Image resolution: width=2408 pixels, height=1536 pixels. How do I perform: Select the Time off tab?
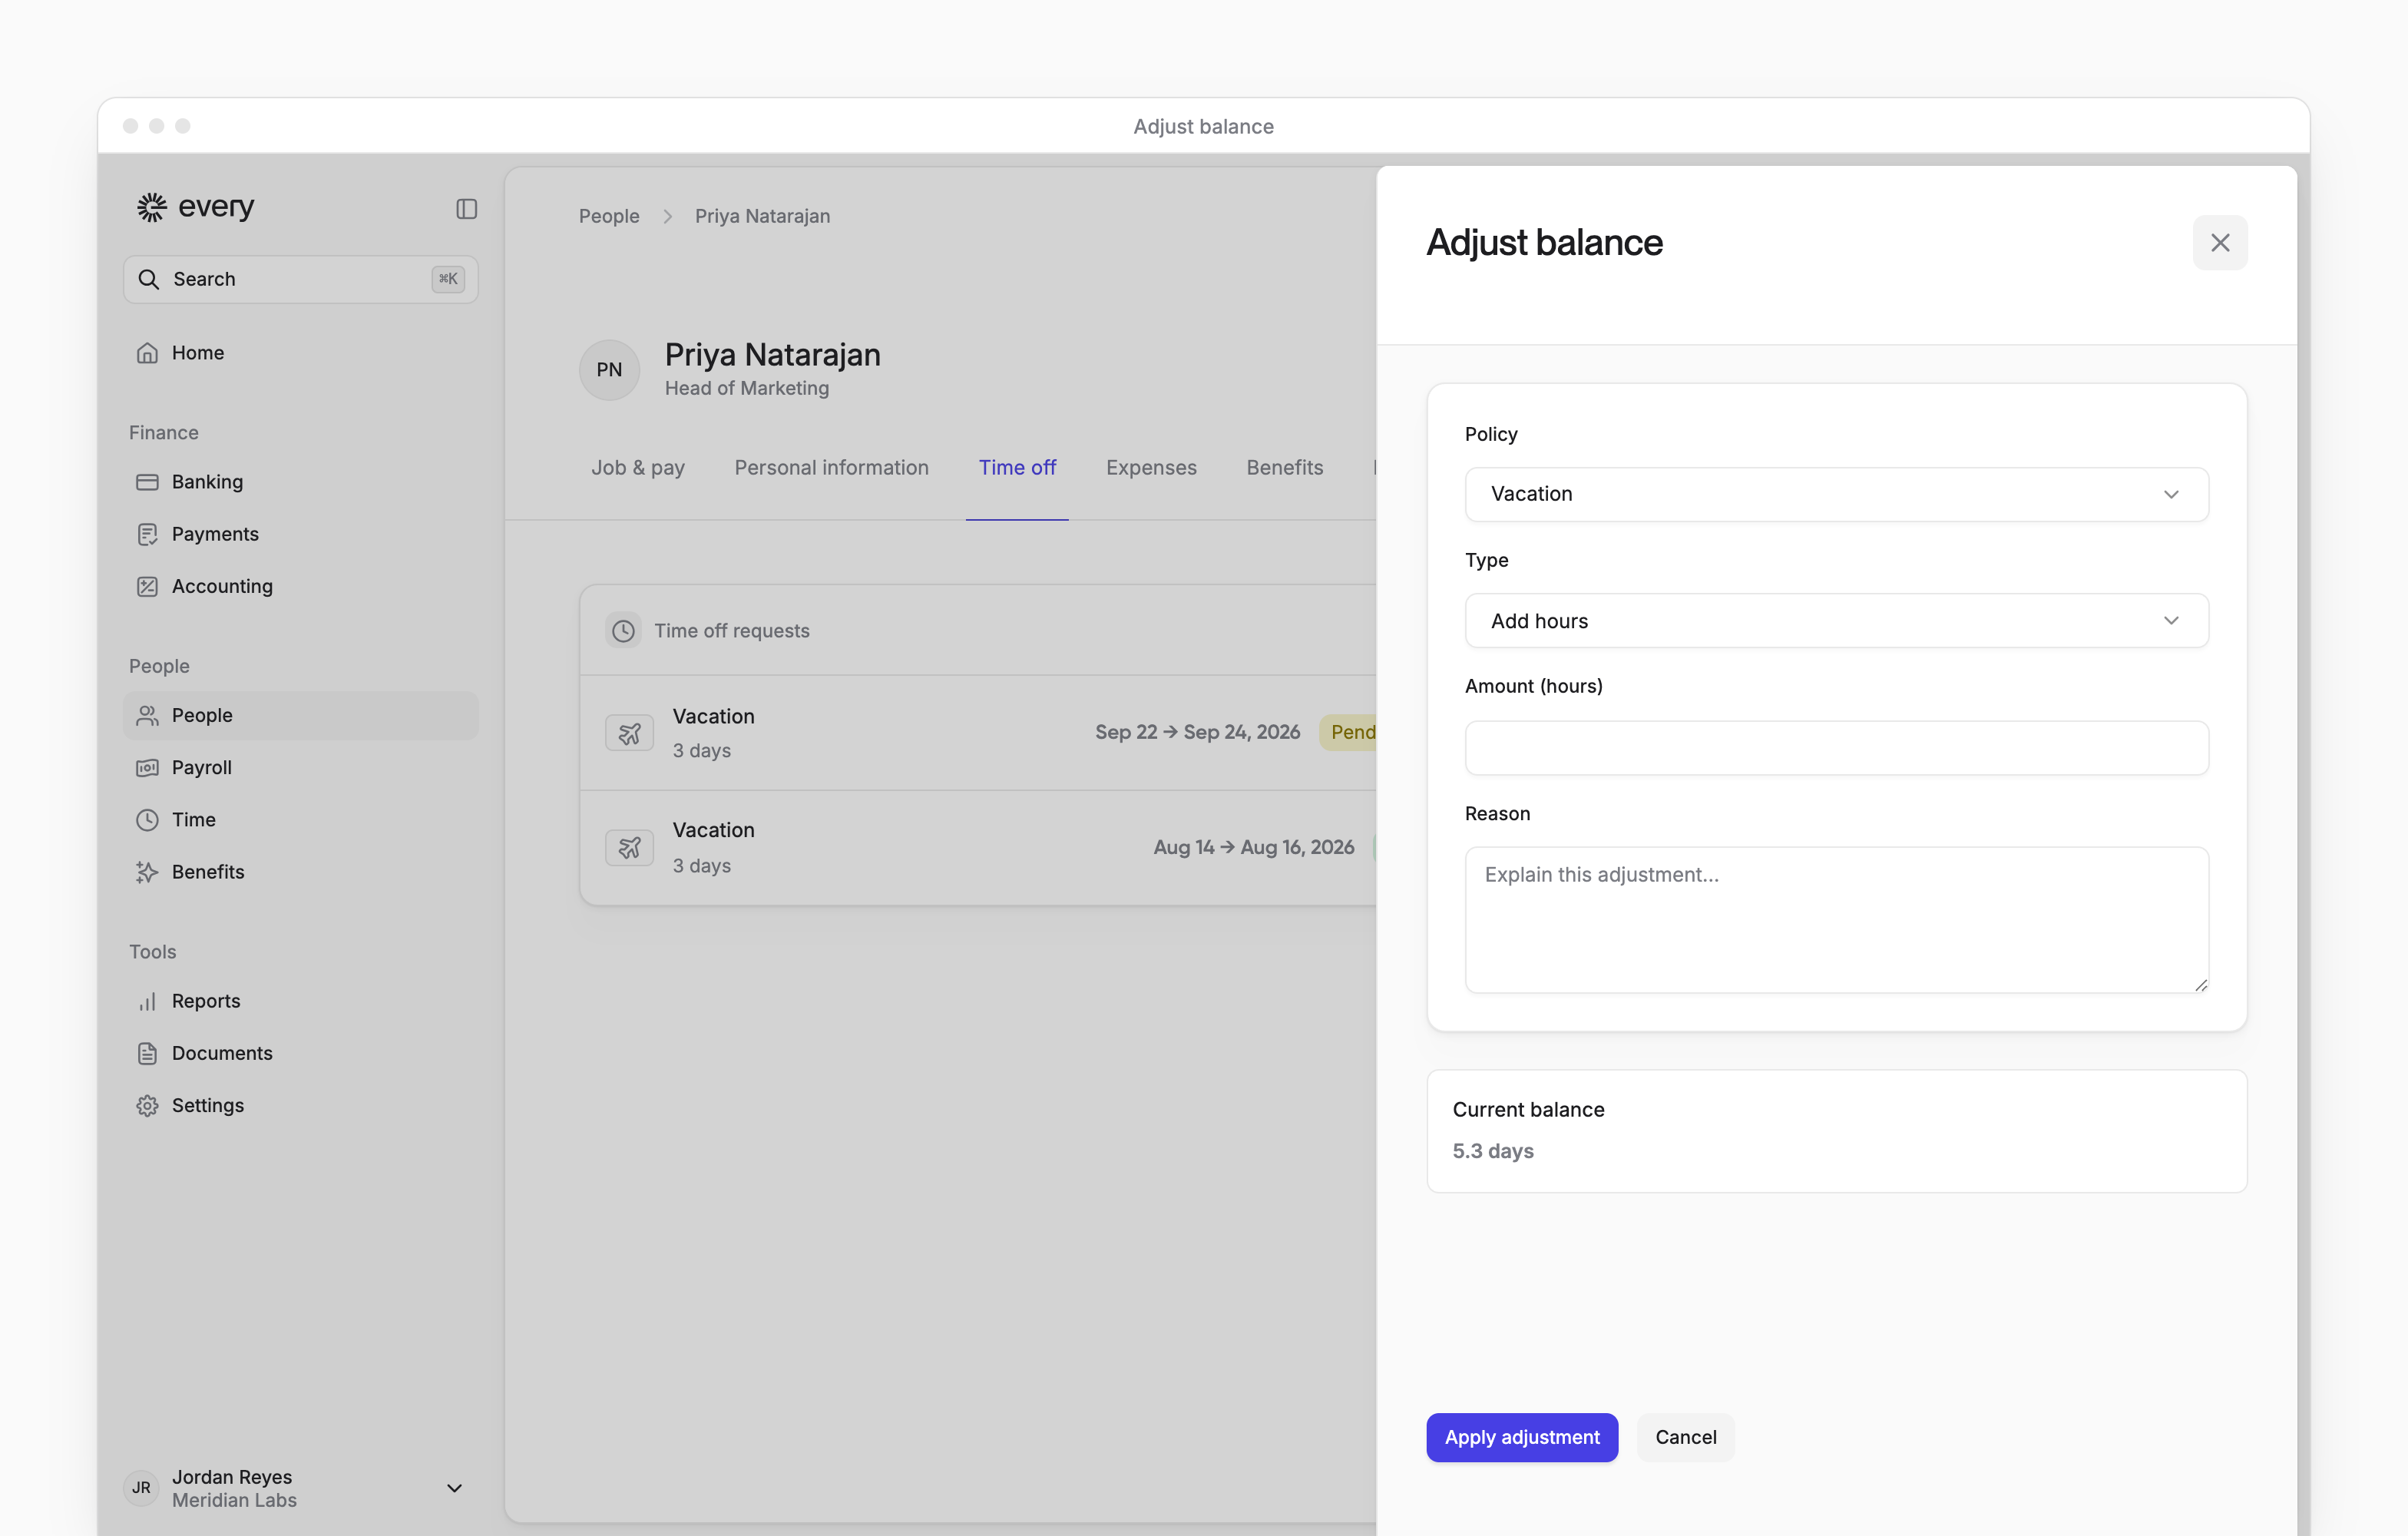pyautogui.click(x=1017, y=467)
